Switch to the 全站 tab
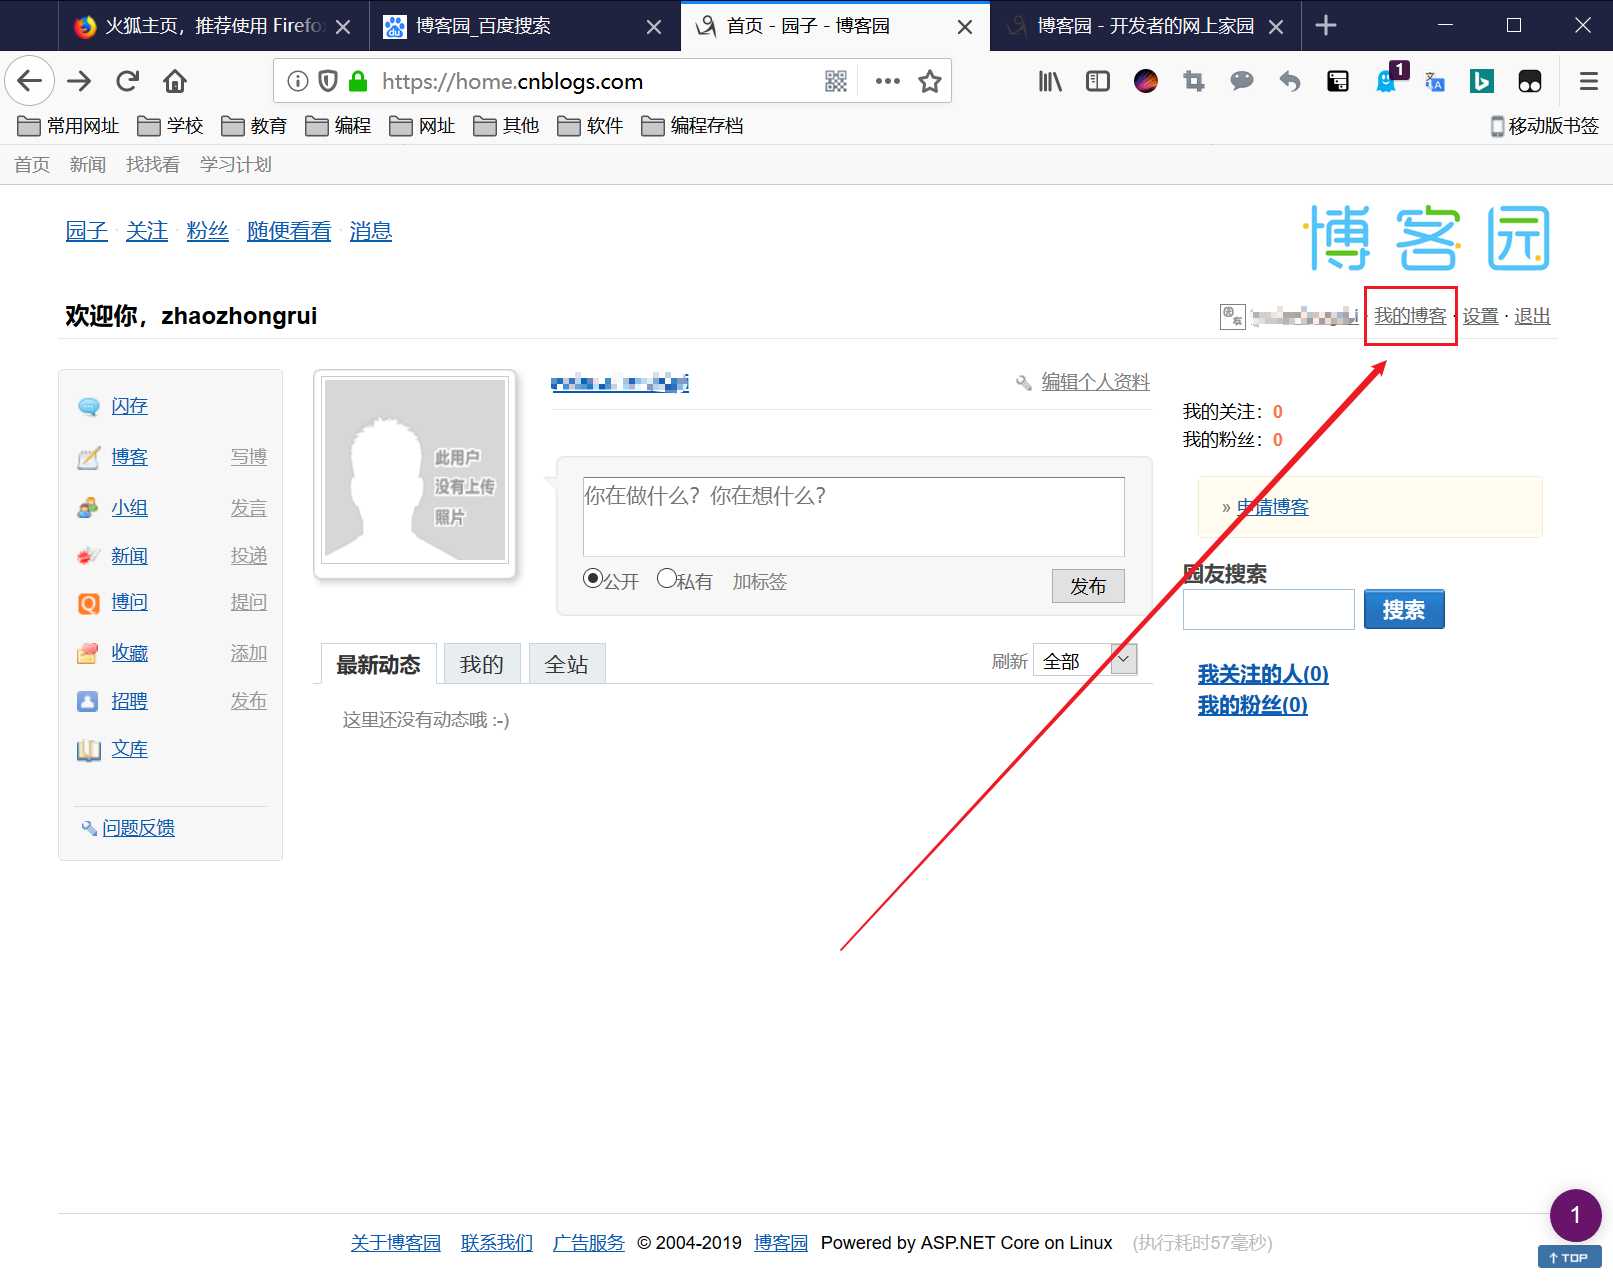This screenshot has width=1613, height=1287. [x=567, y=664]
